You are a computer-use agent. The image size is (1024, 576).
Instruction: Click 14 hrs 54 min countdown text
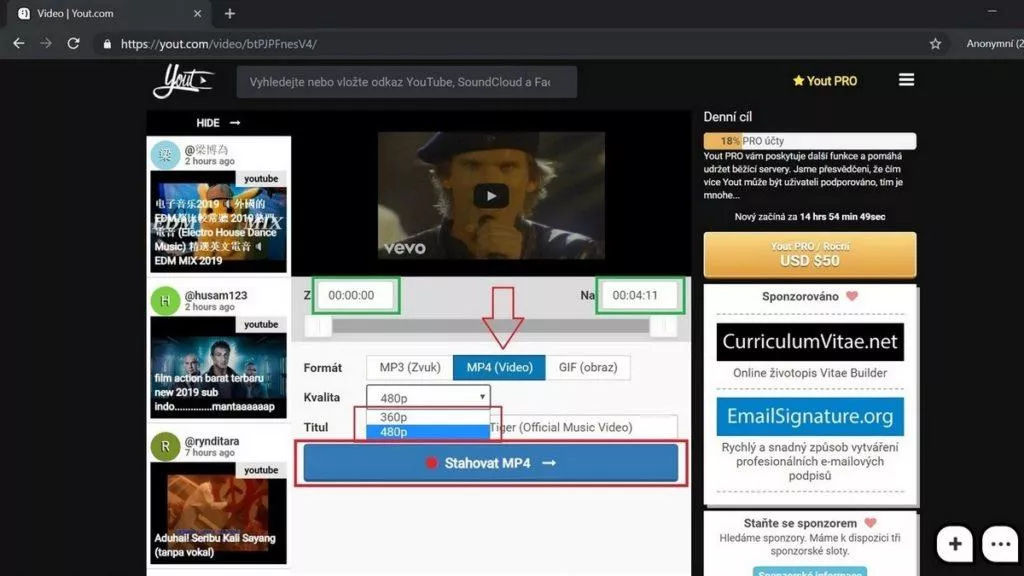tap(842, 217)
